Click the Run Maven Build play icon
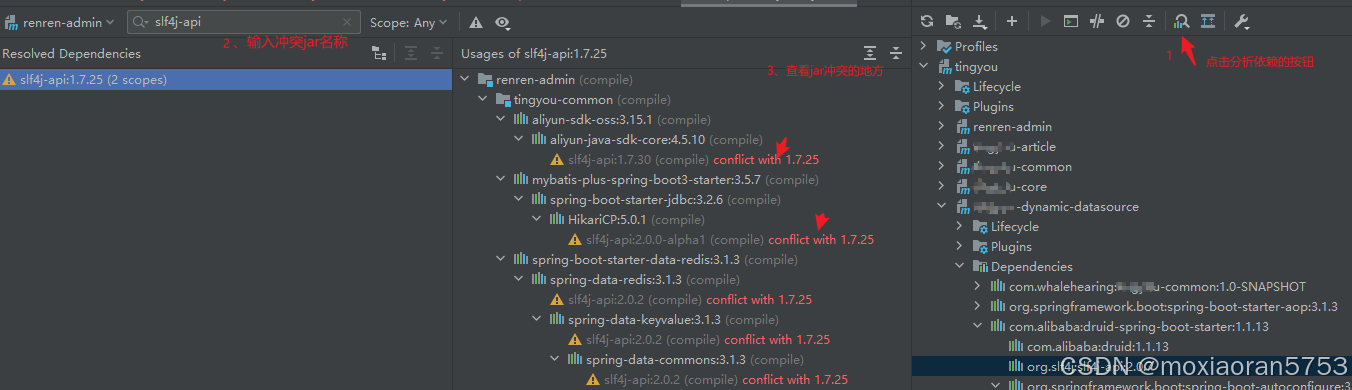Image resolution: width=1352 pixels, height=390 pixels. click(x=1045, y=21)
